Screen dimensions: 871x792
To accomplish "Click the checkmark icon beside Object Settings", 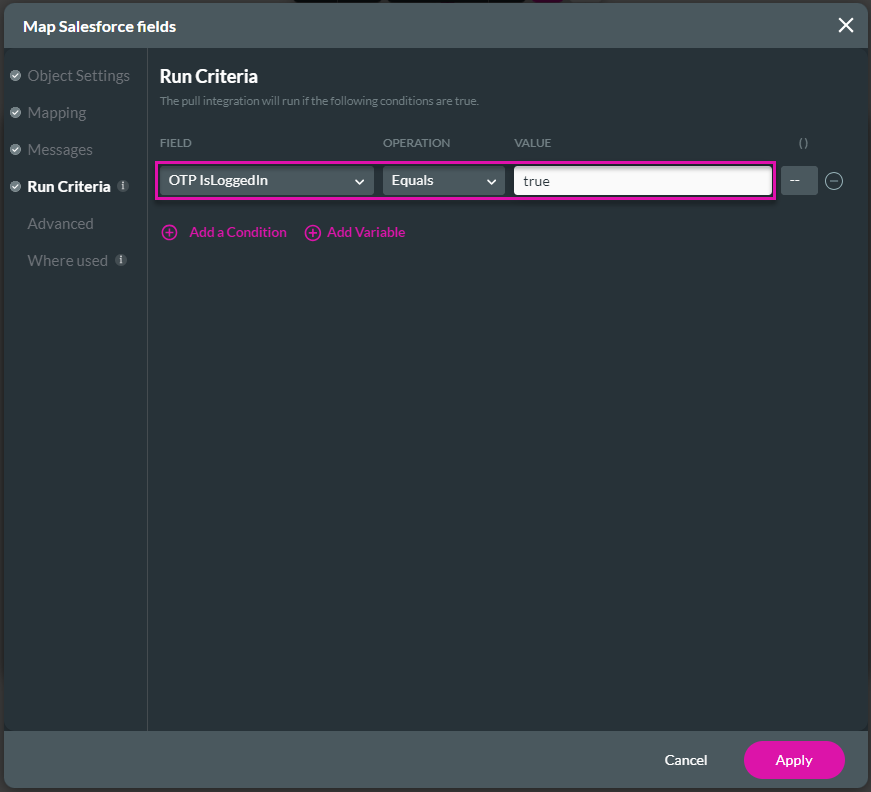I will [x=14, y=75].
